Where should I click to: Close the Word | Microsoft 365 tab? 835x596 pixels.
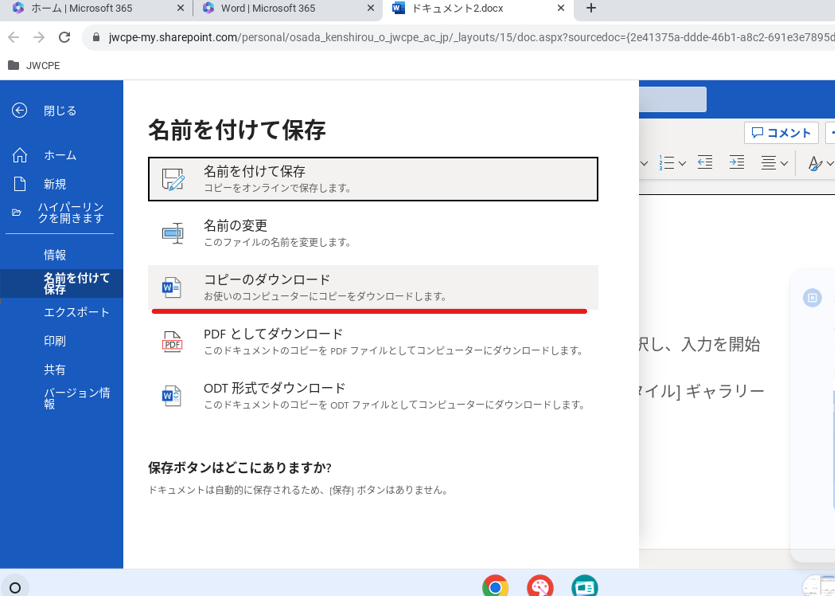pos(371,8)
